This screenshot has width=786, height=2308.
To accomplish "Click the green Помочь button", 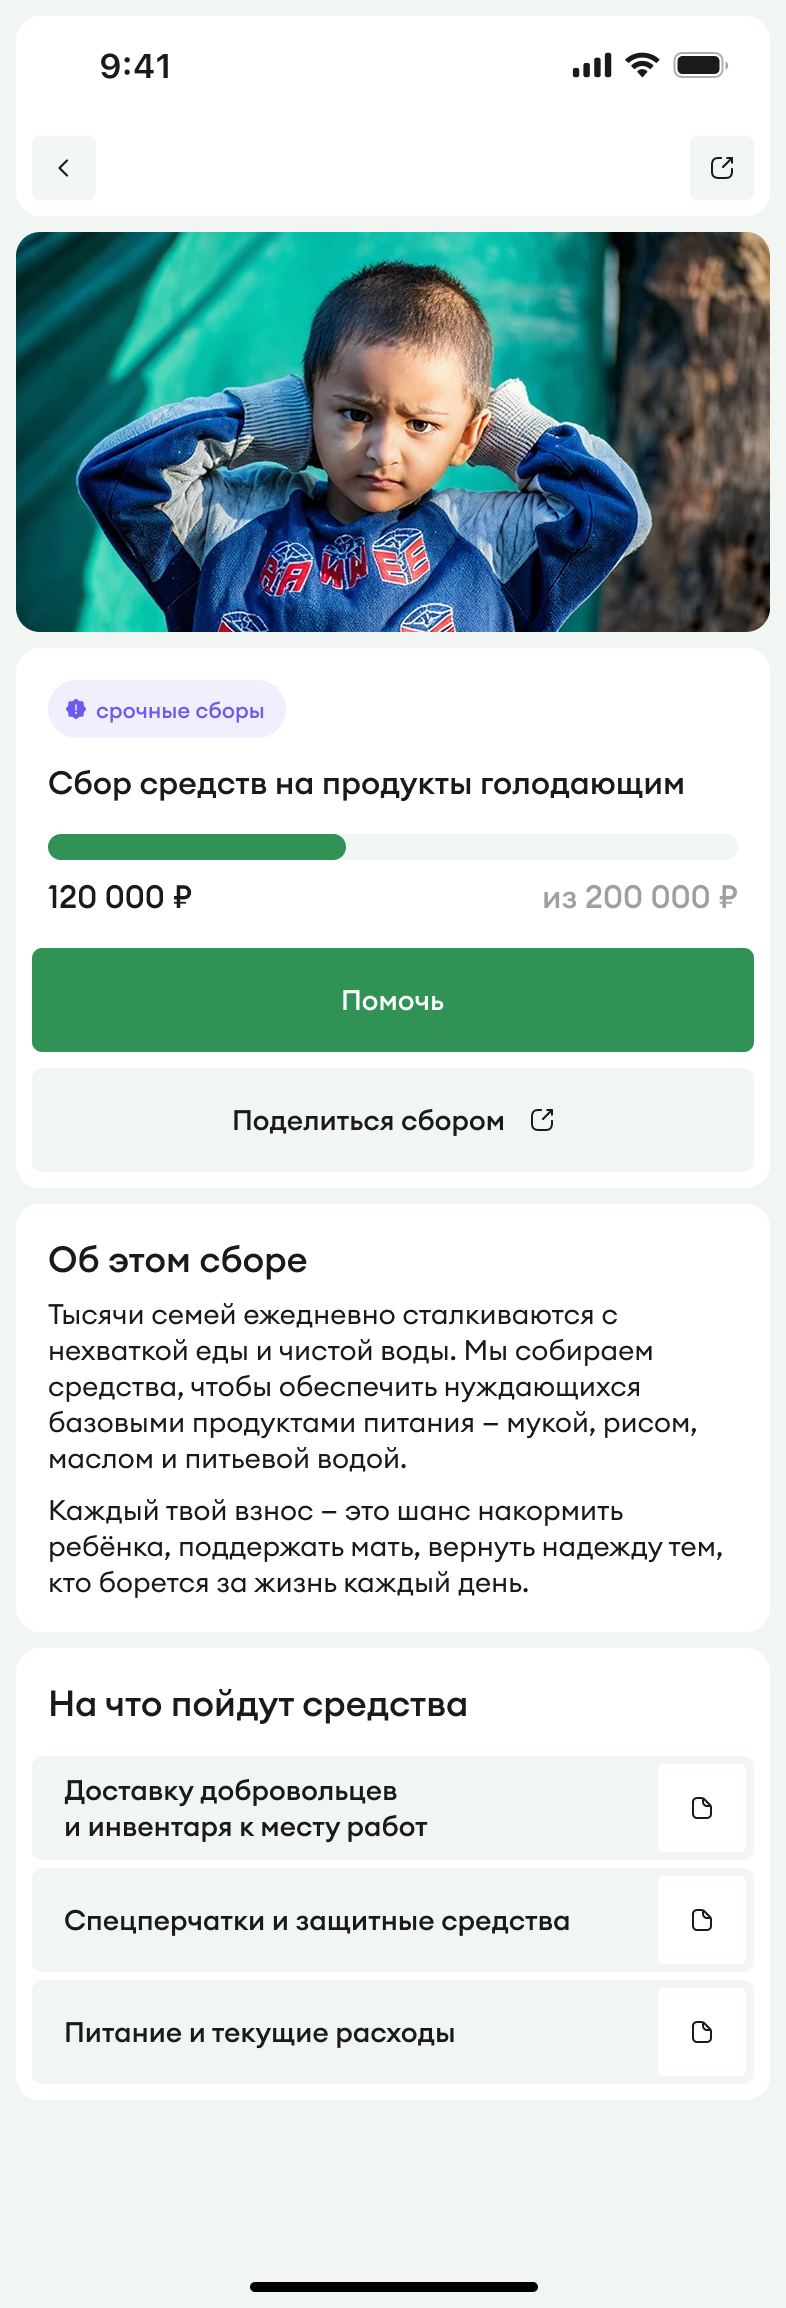I will [x=393, y=1000].
